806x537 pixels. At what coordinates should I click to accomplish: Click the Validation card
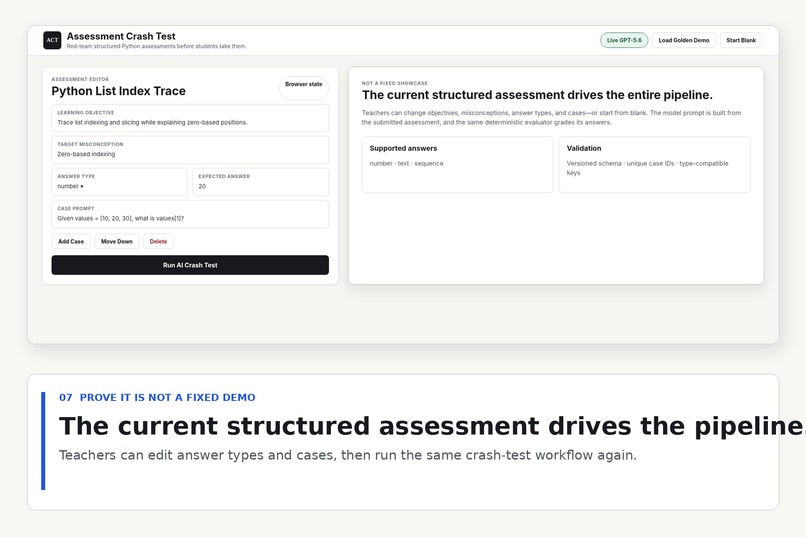click(x=654, y=164)
